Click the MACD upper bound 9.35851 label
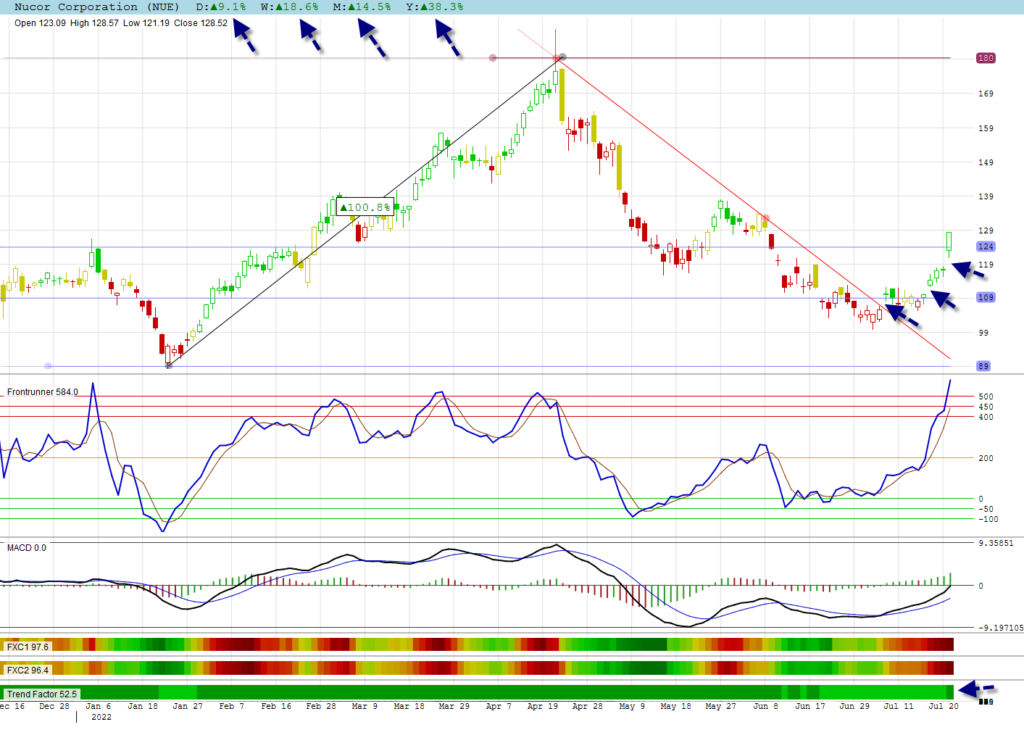Viewport: 1024px width, 735px height. click(x=996, y=543)
